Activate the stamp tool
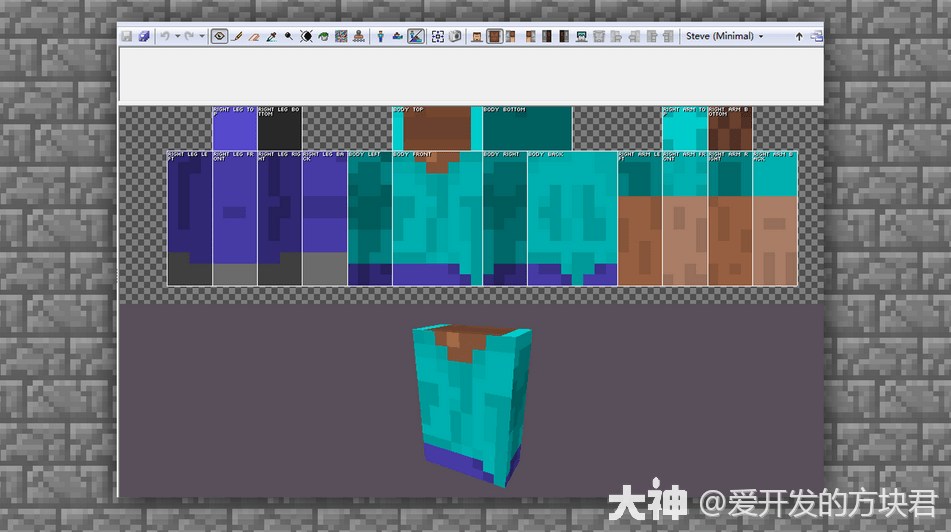 click(358, 36)
